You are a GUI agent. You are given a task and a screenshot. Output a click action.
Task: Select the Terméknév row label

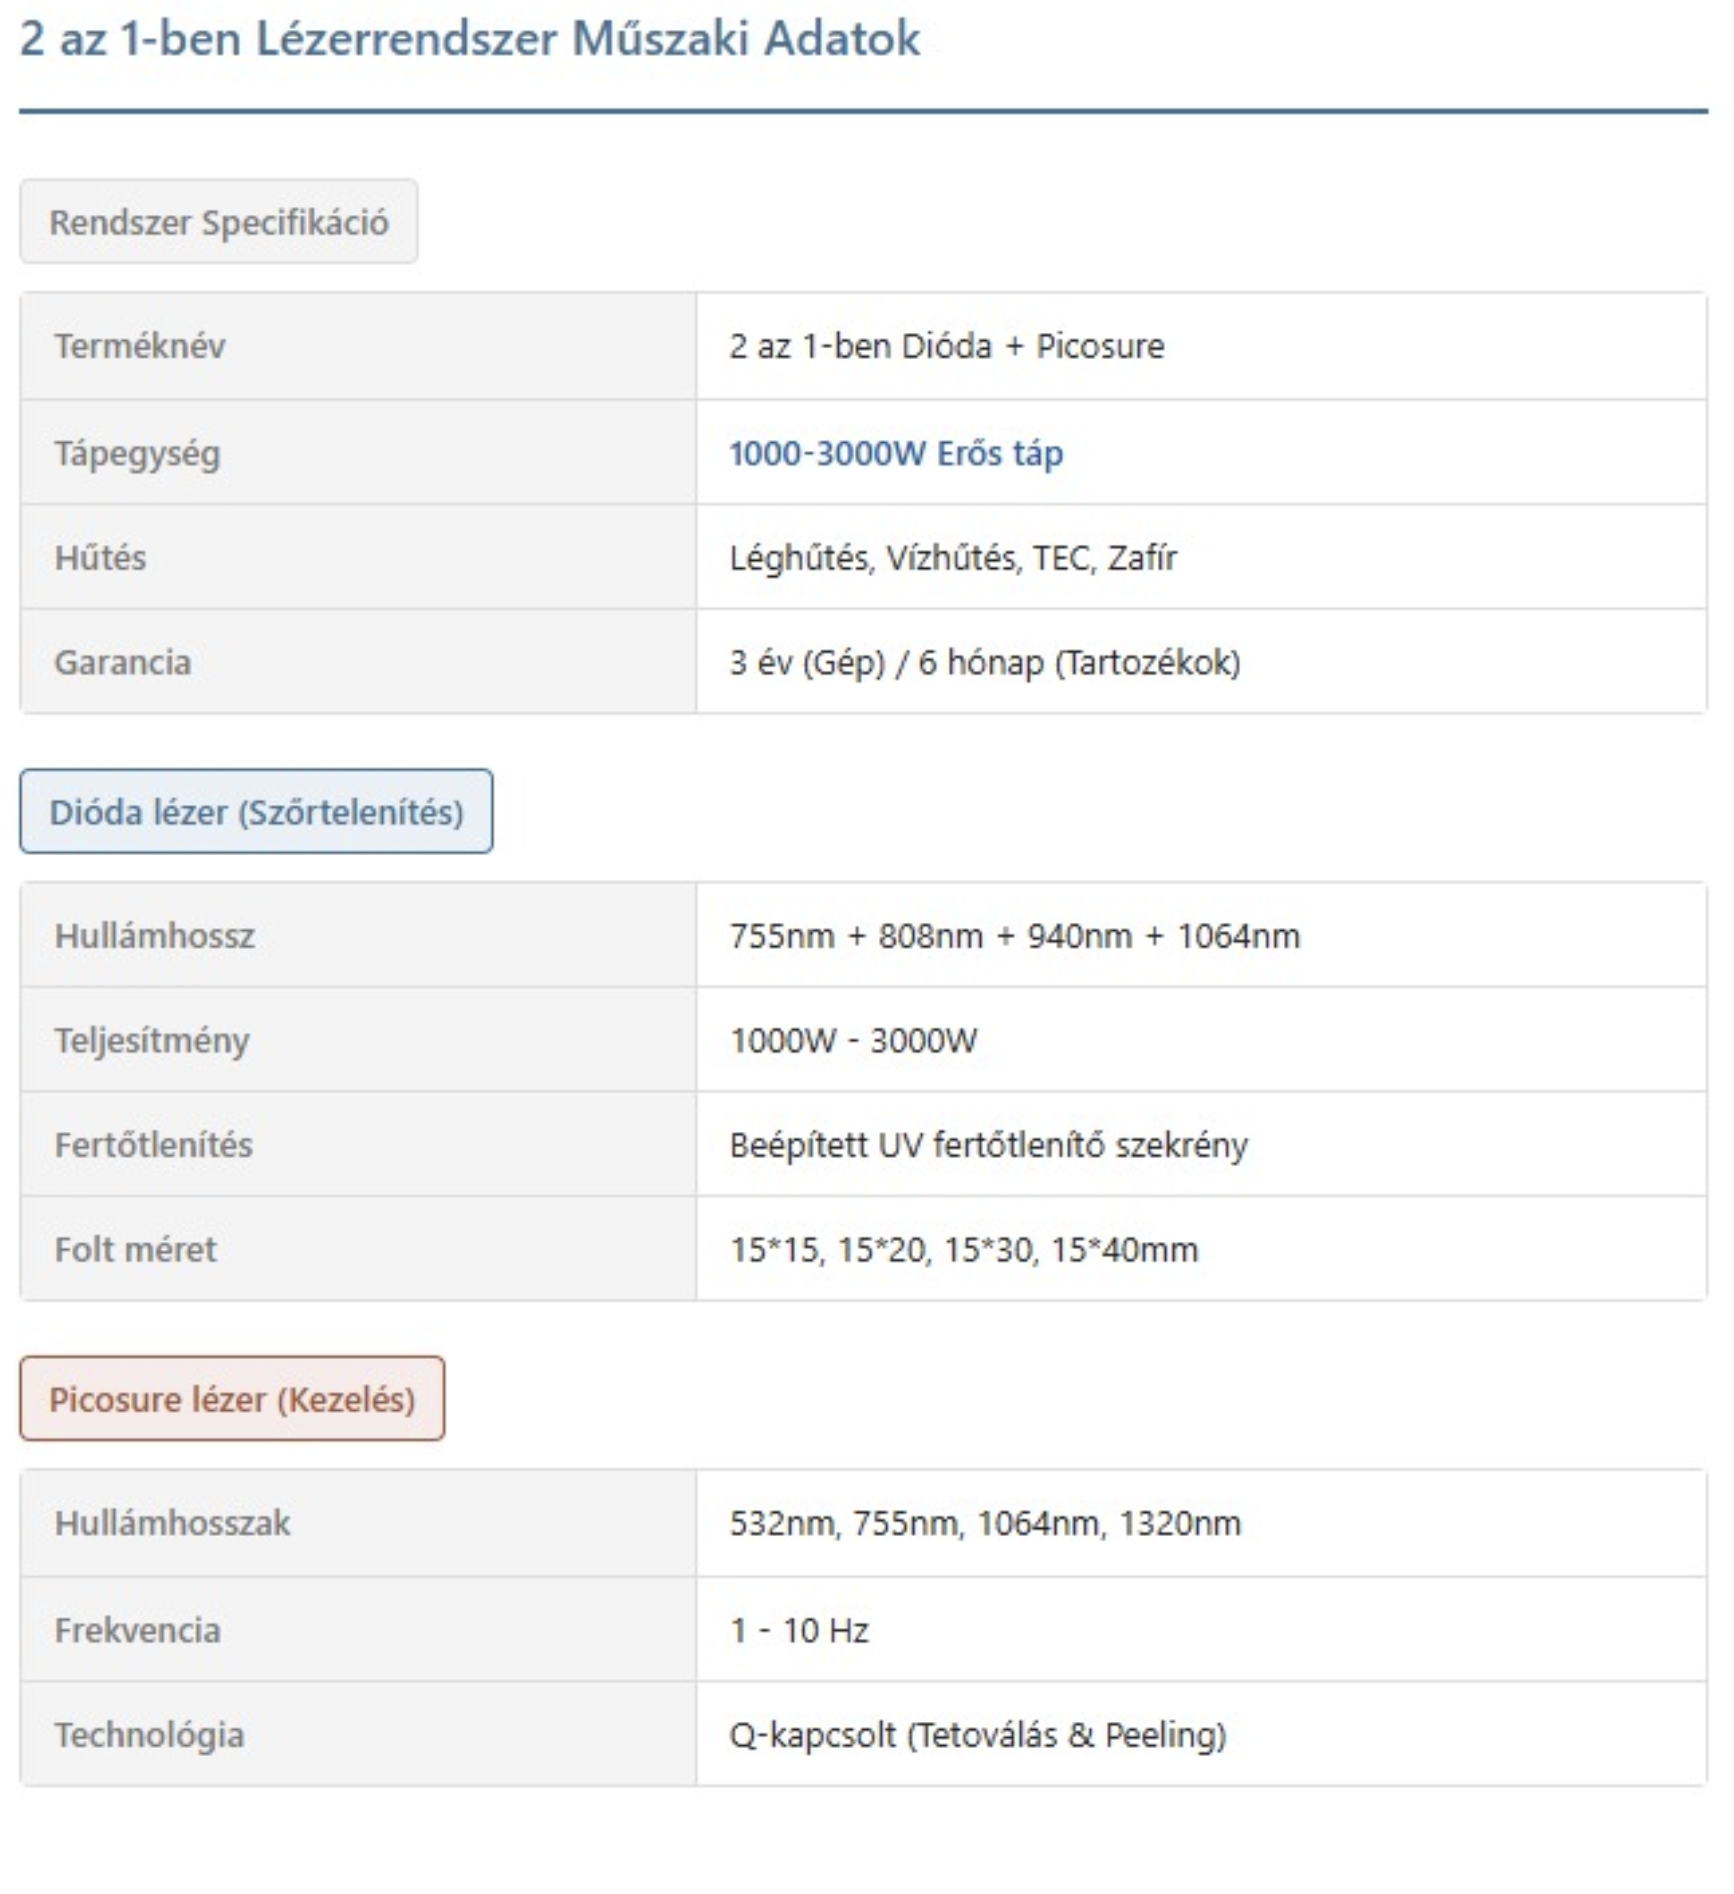point(358,346)
